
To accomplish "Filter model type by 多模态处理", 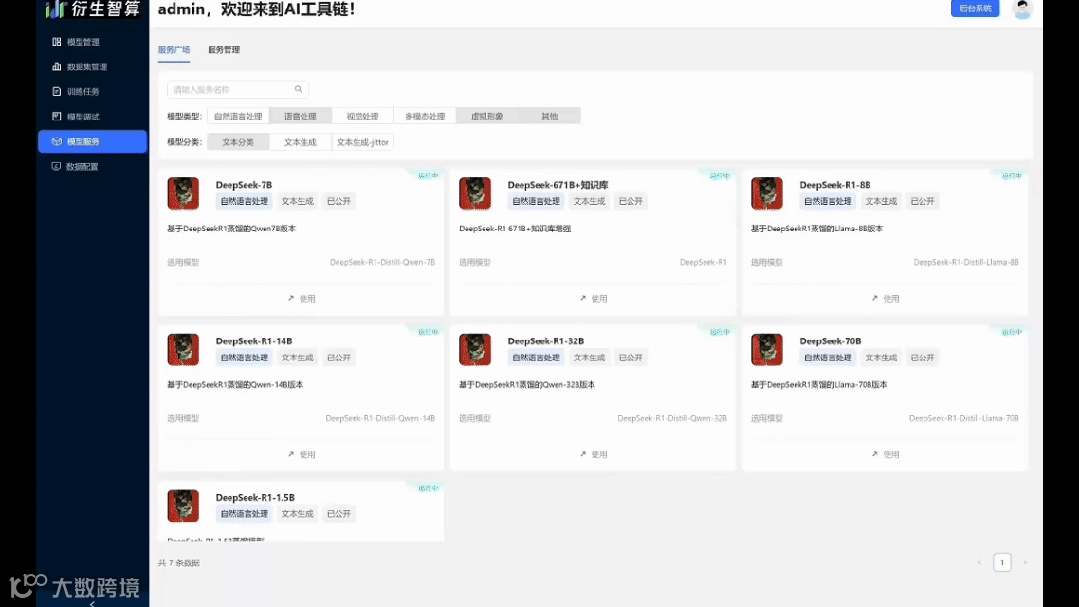I will click(x=425, y=116).
